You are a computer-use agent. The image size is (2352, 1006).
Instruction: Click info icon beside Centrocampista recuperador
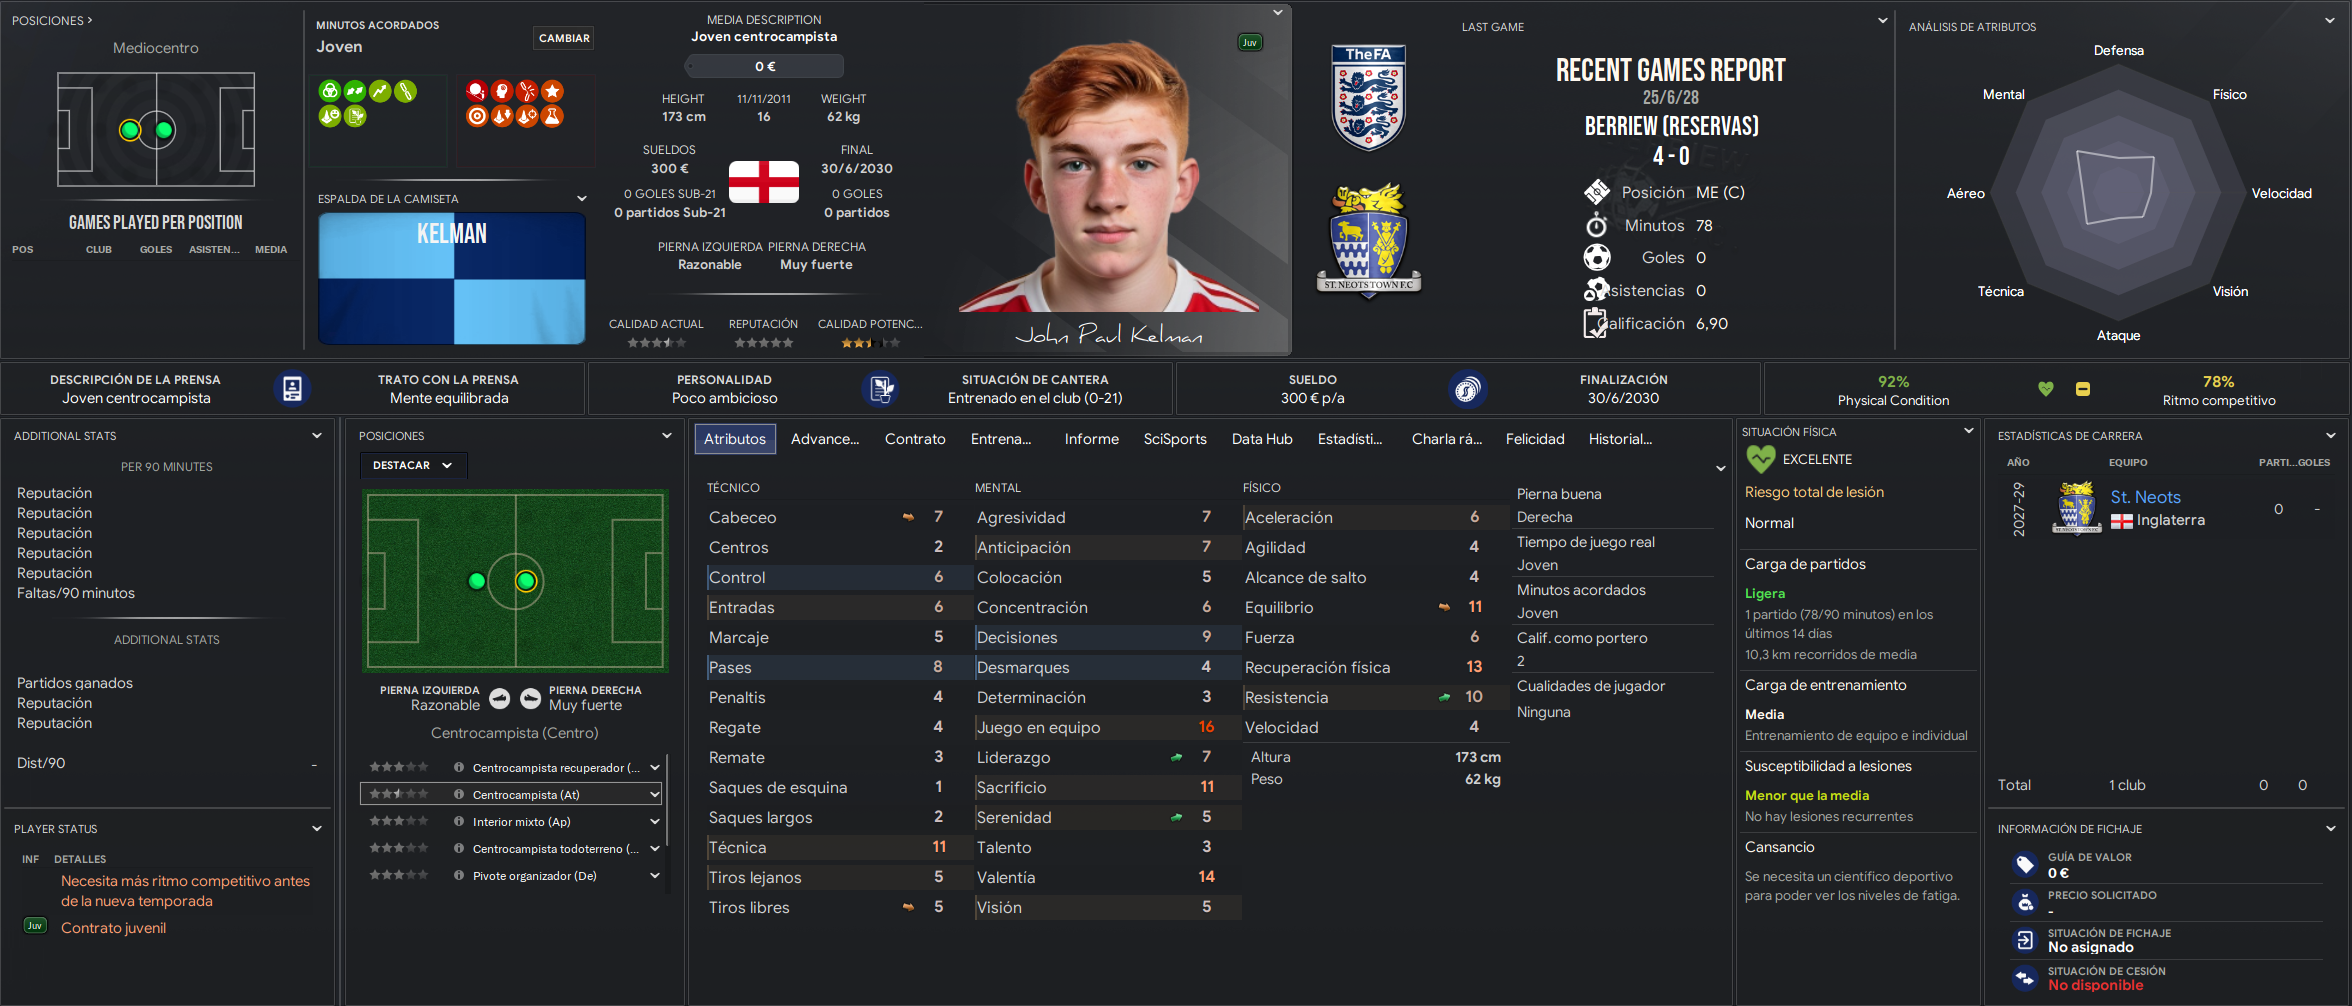point(459,768)
